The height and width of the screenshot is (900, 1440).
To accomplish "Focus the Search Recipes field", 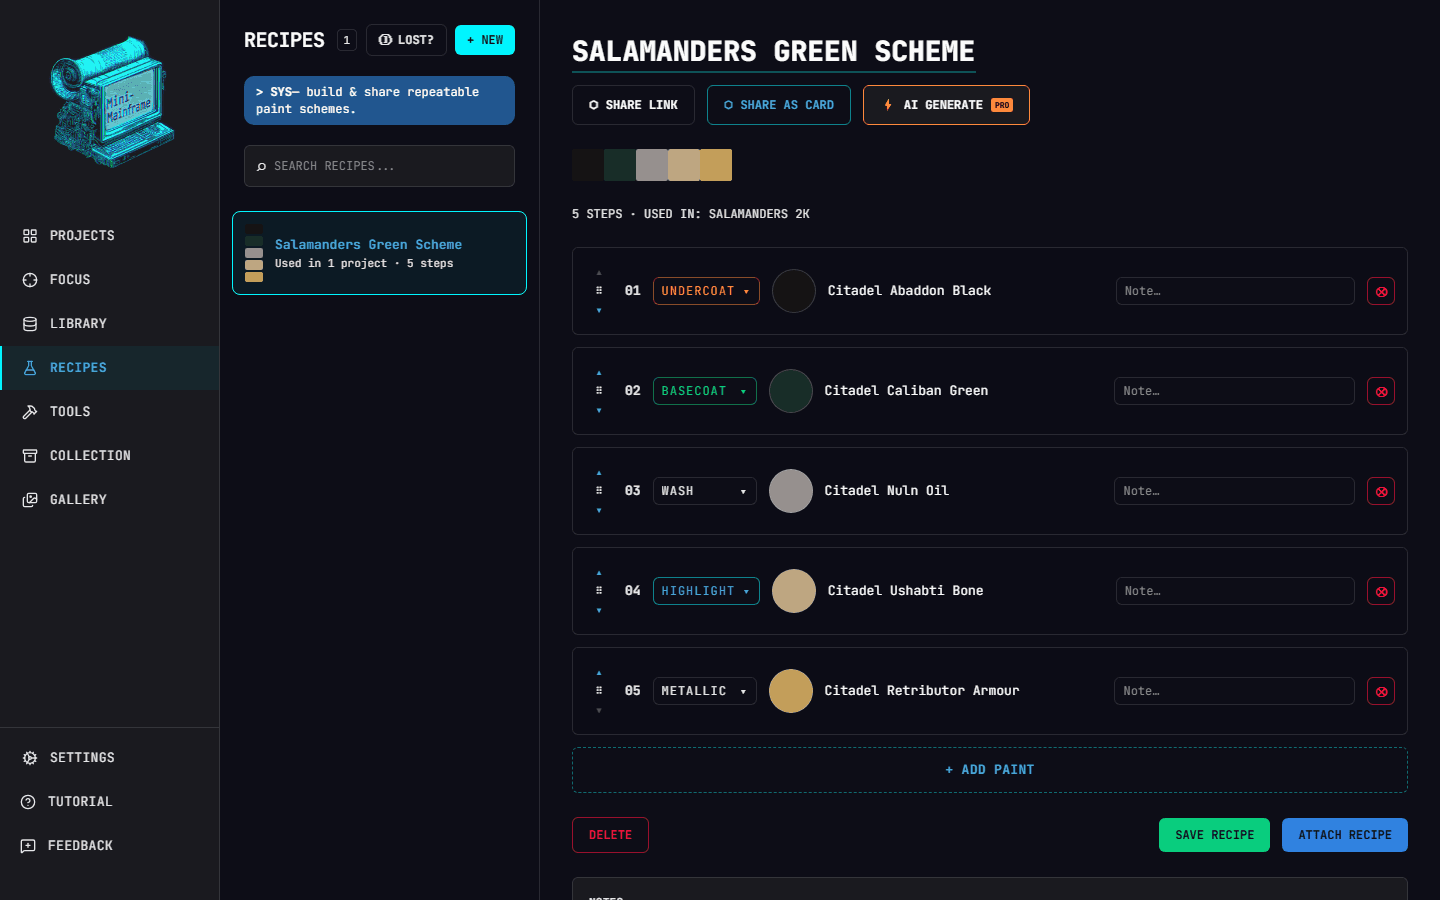I will tap(379, 166).
